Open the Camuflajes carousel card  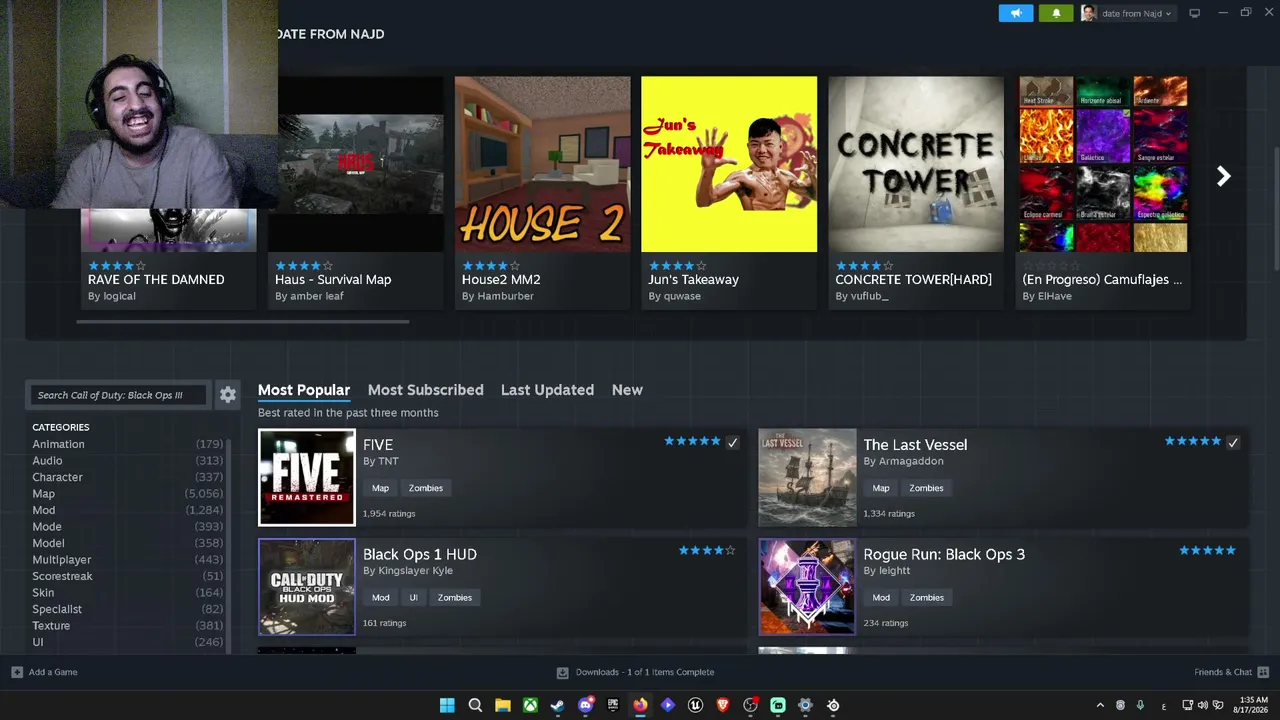[x=1102, y=192]
